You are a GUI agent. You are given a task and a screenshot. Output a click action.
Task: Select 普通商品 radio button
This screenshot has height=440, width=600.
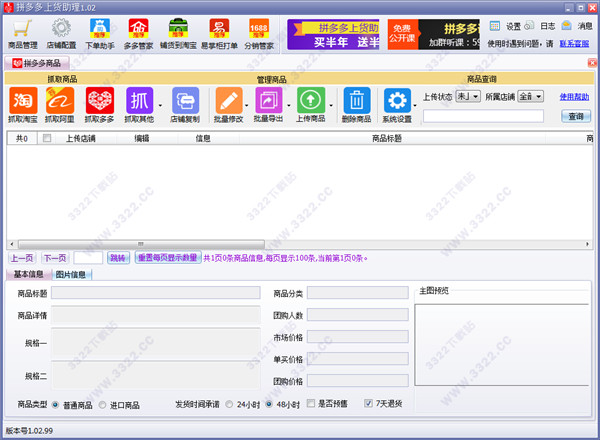(x=55, y=405)
